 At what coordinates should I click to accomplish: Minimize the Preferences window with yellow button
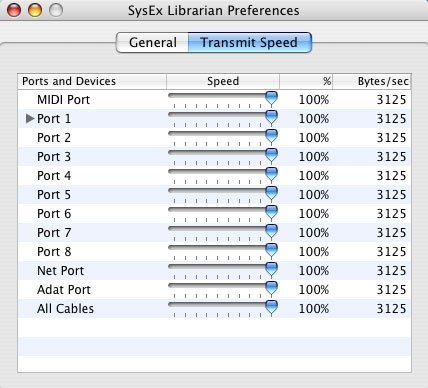pos(35,10)
